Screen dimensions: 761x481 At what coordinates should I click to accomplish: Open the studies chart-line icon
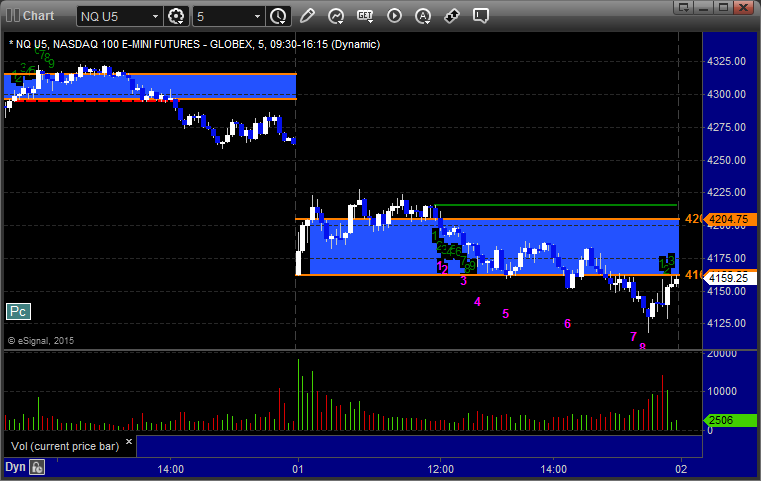tap(335, 16)
